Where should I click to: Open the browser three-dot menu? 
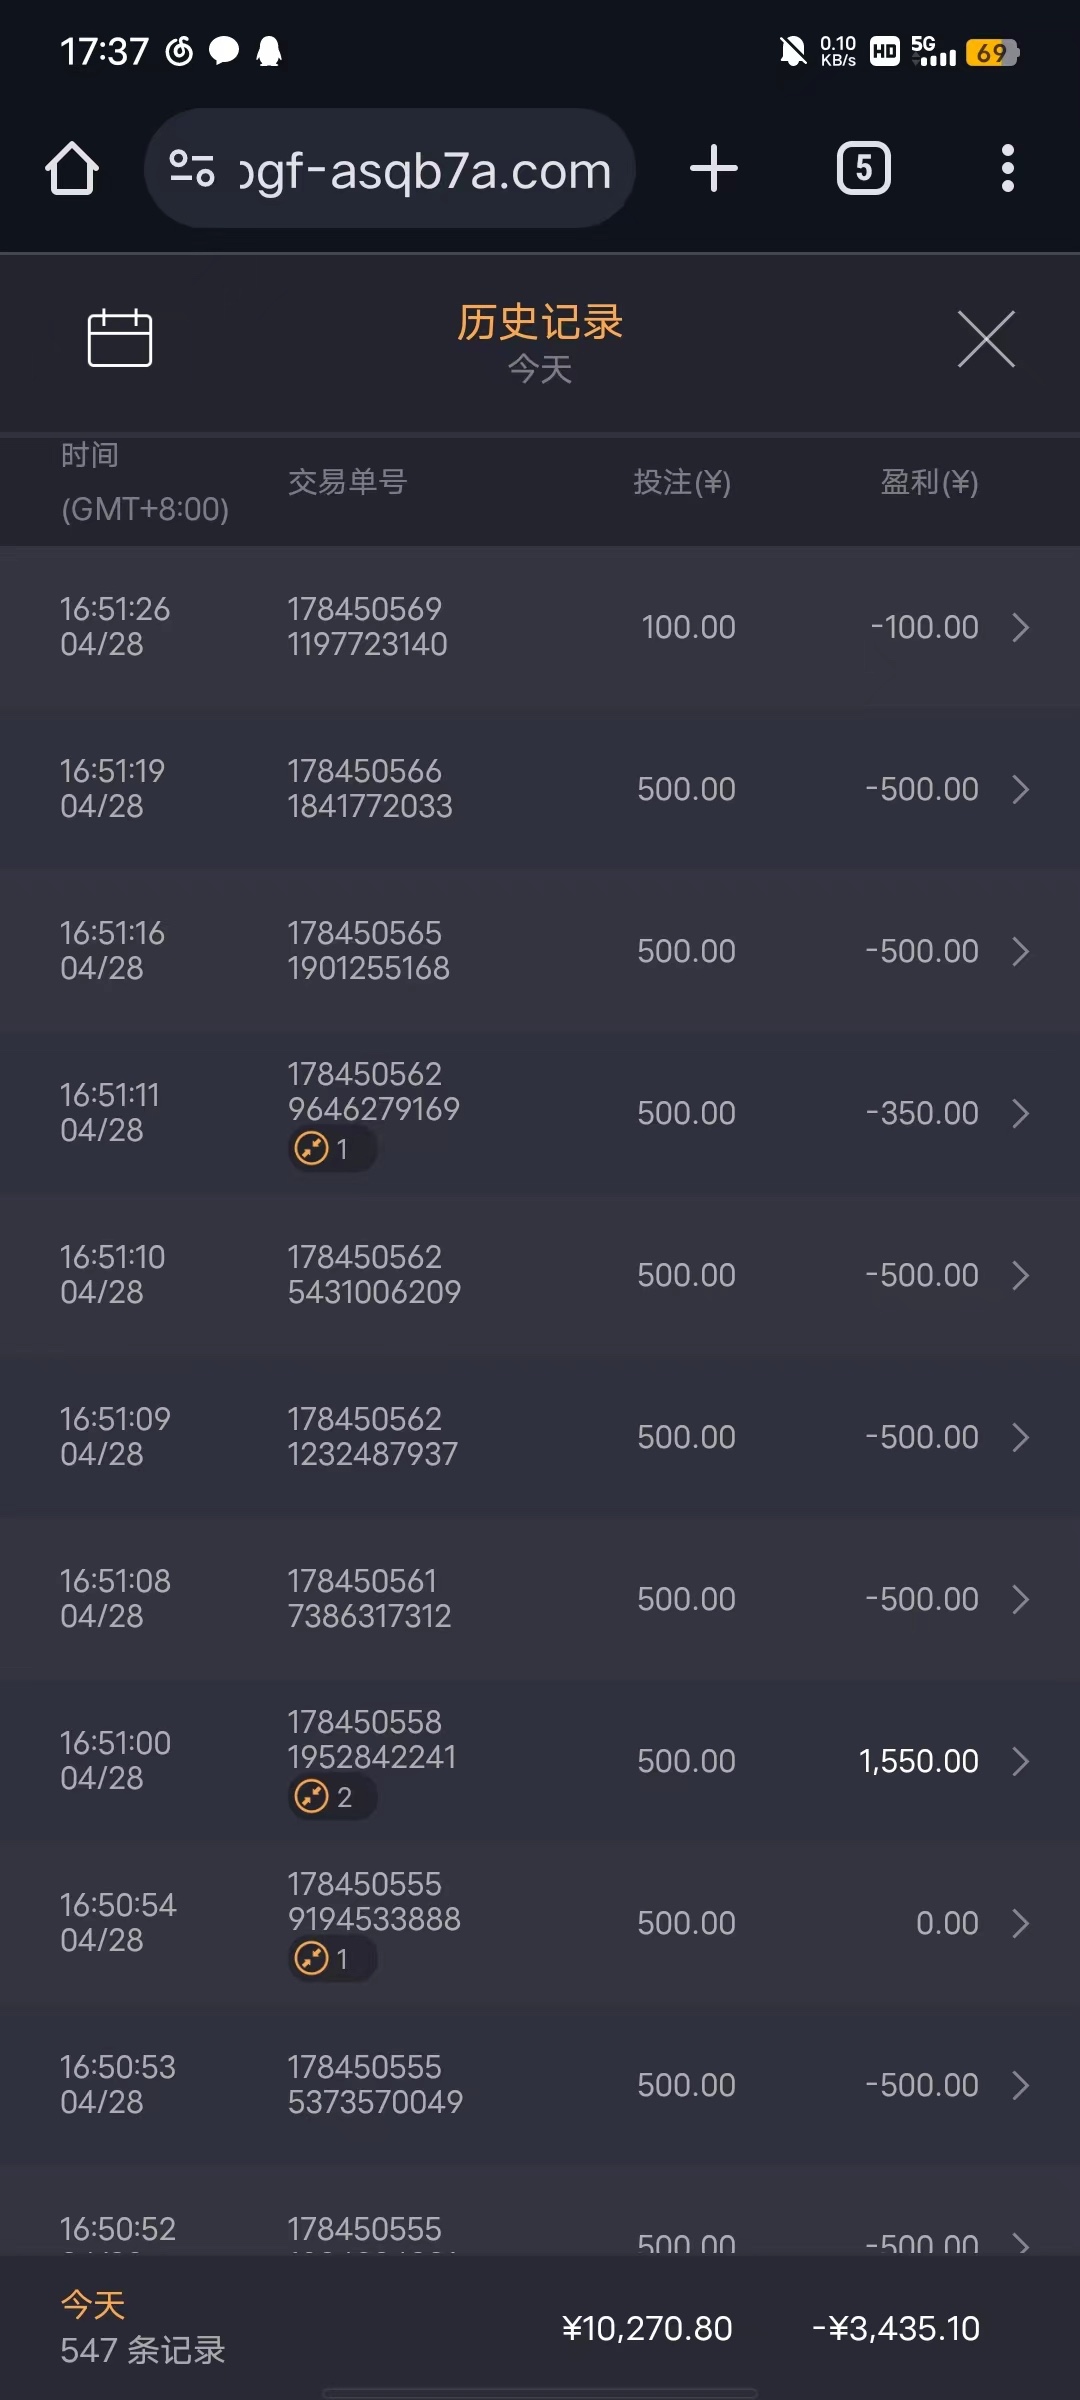tap(1007, 168)
